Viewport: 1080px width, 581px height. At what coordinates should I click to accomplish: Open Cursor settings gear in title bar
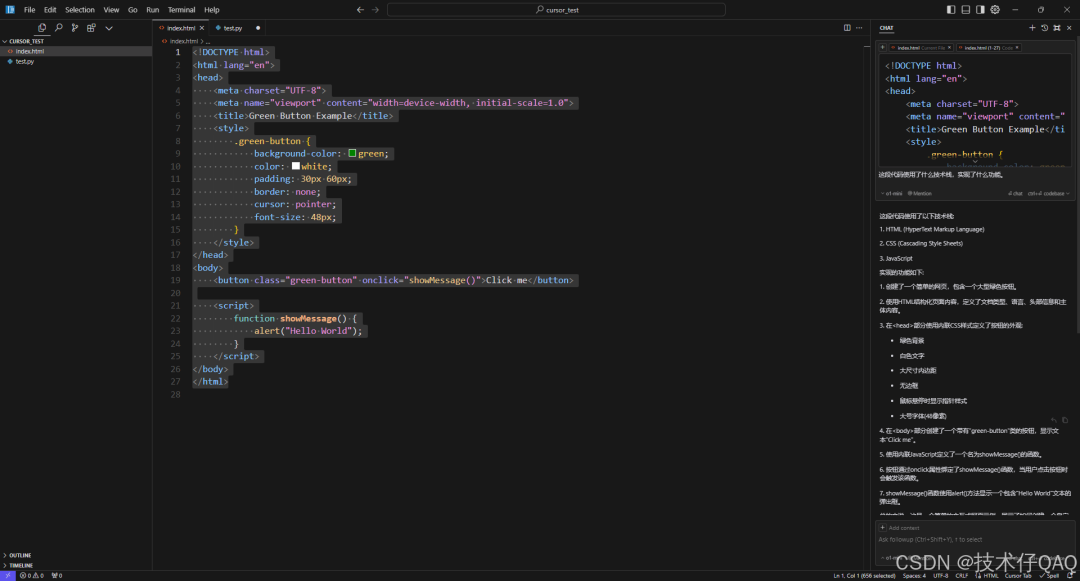tap(995, 10)
